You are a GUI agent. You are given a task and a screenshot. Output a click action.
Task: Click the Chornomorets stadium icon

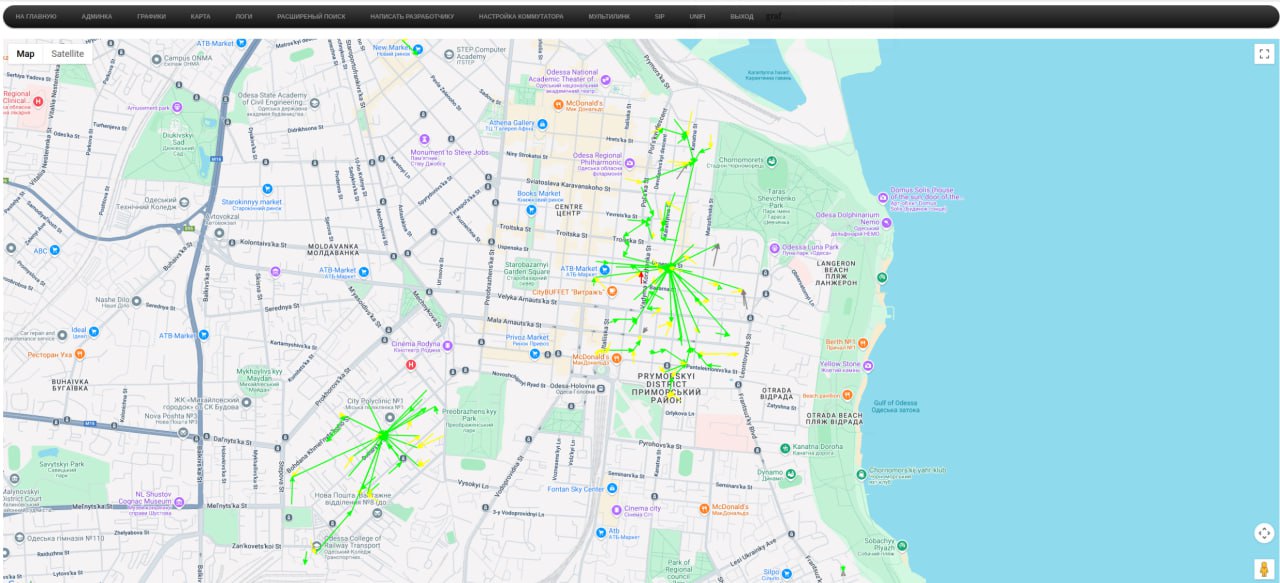[770, 160]
